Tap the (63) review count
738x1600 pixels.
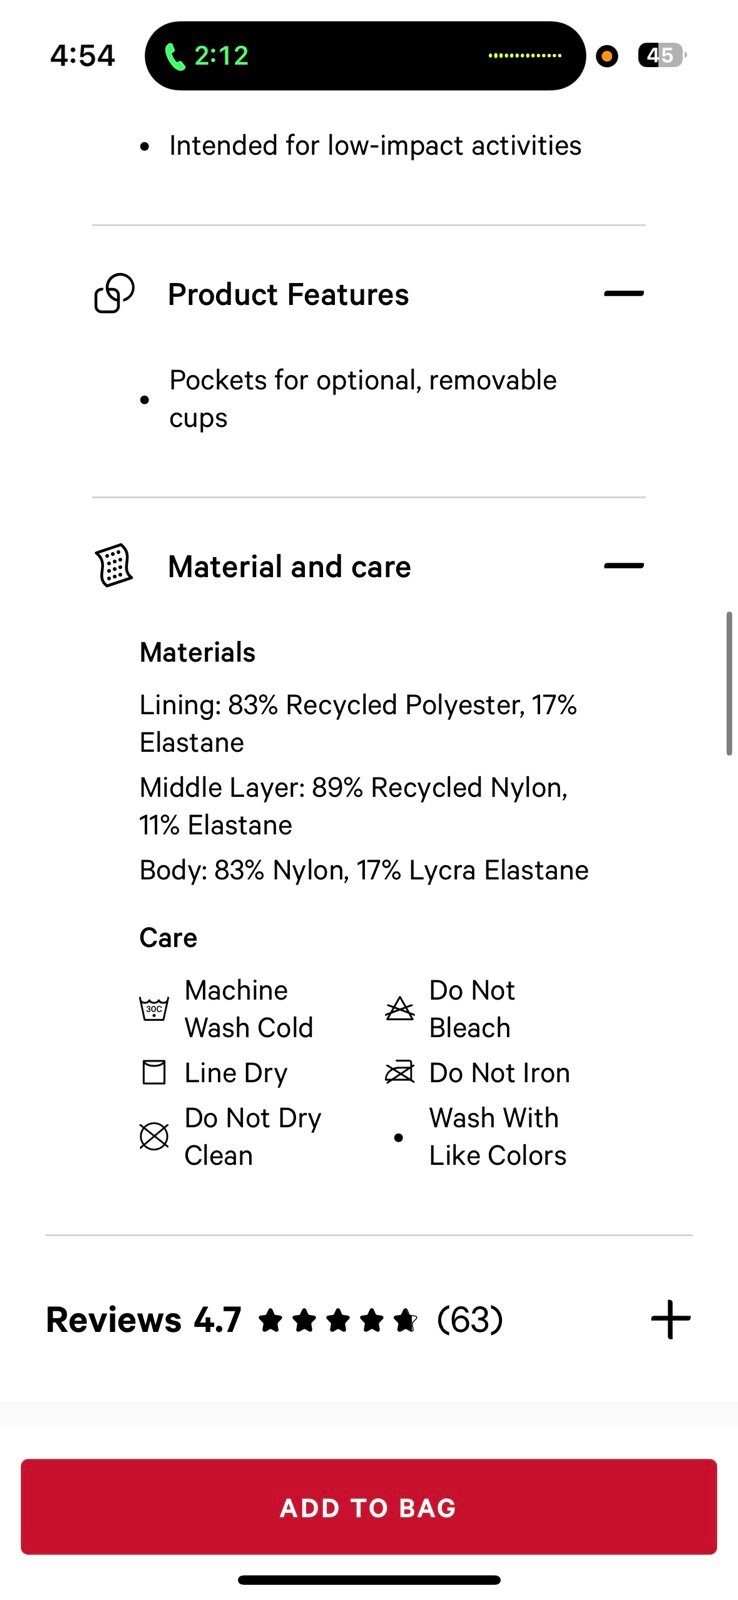tap(470, 1320)
